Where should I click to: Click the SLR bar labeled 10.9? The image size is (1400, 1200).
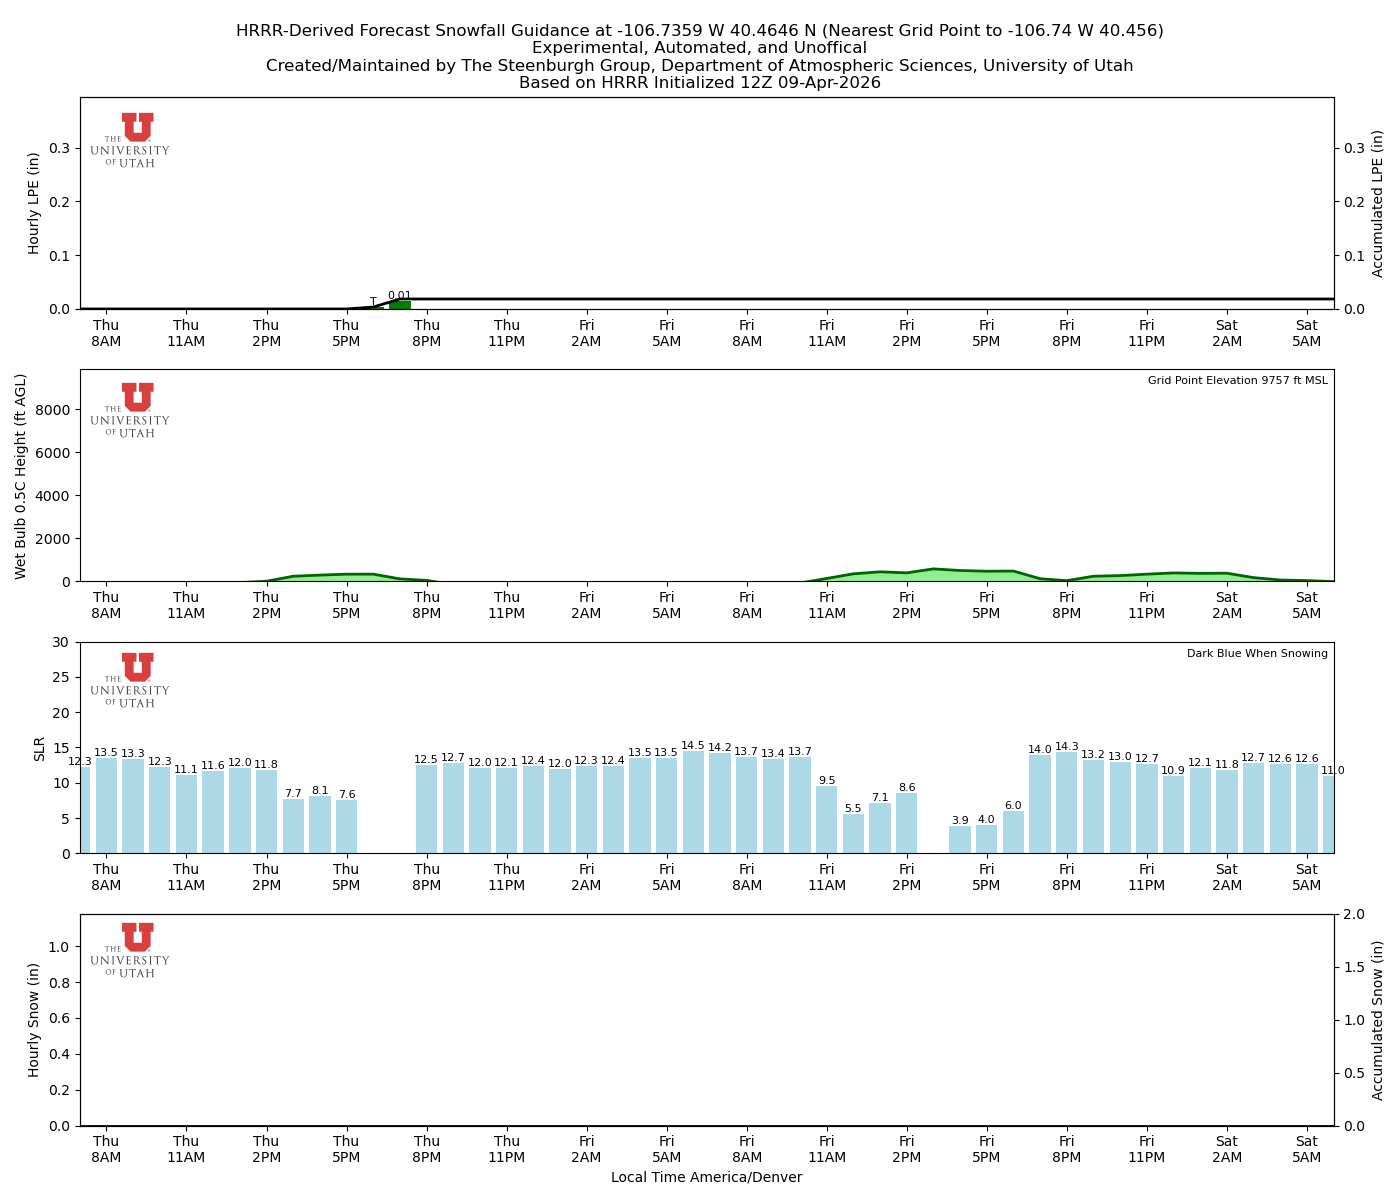1173,815
